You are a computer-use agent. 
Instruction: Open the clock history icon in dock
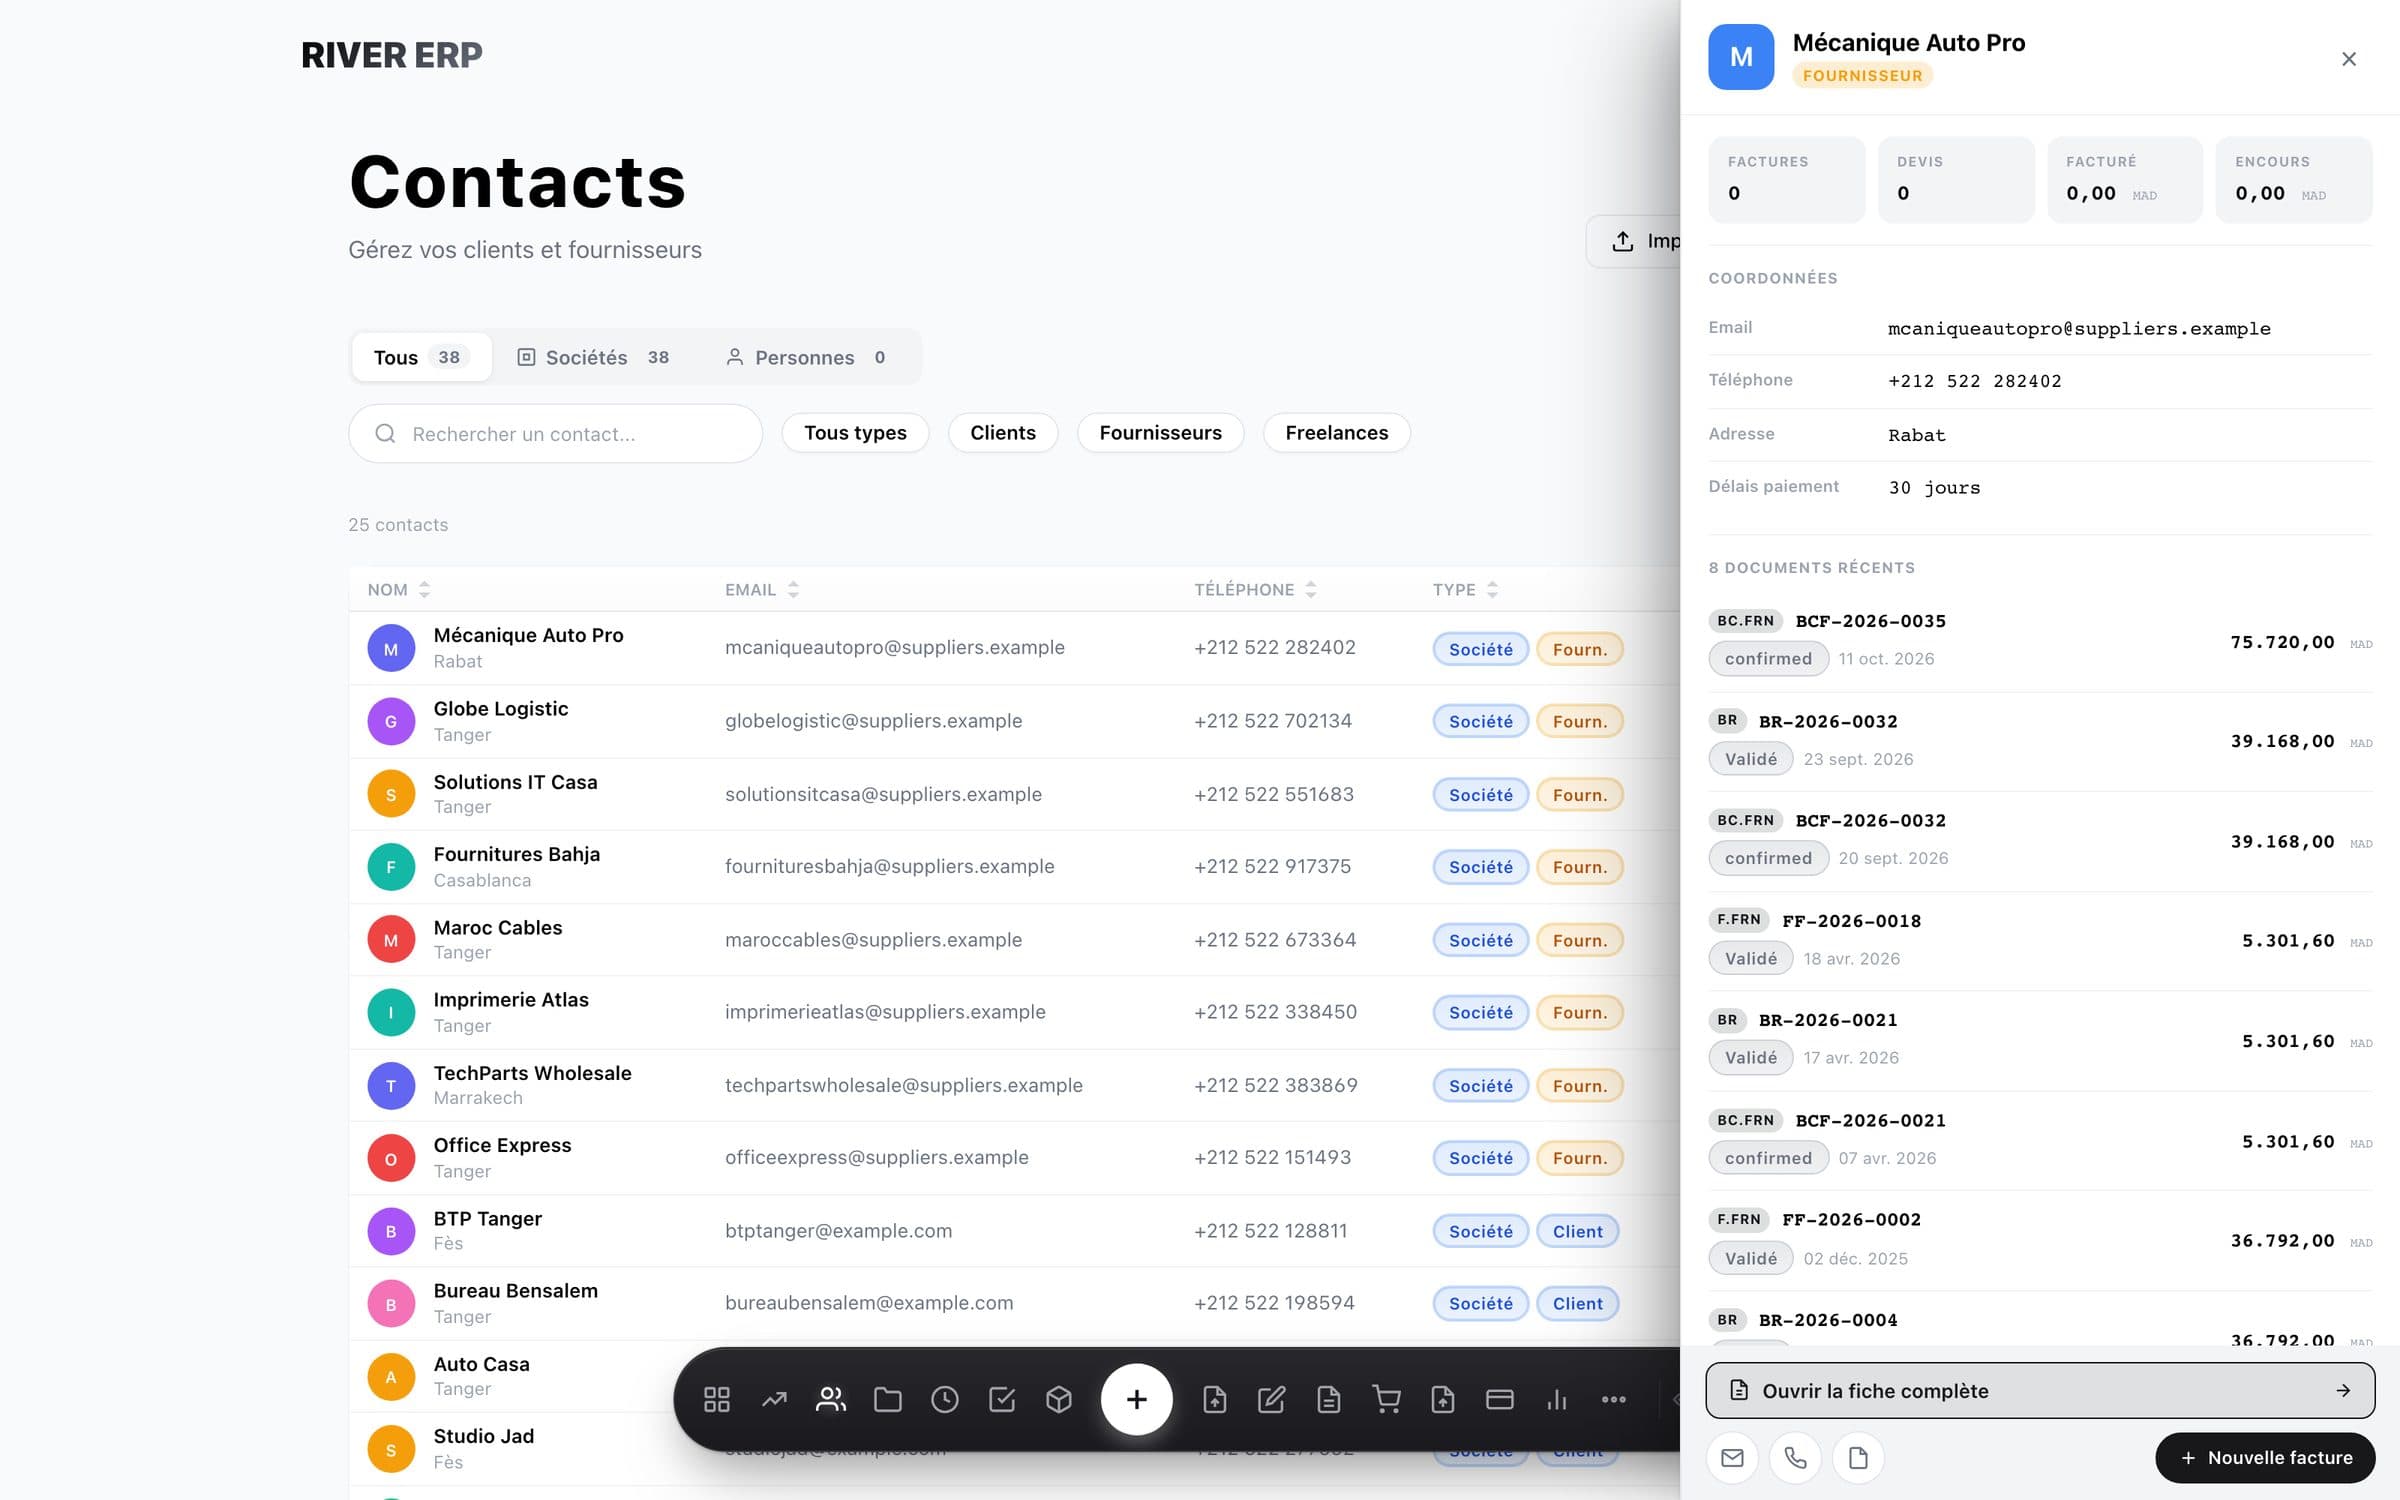[x=945, y=1399]
